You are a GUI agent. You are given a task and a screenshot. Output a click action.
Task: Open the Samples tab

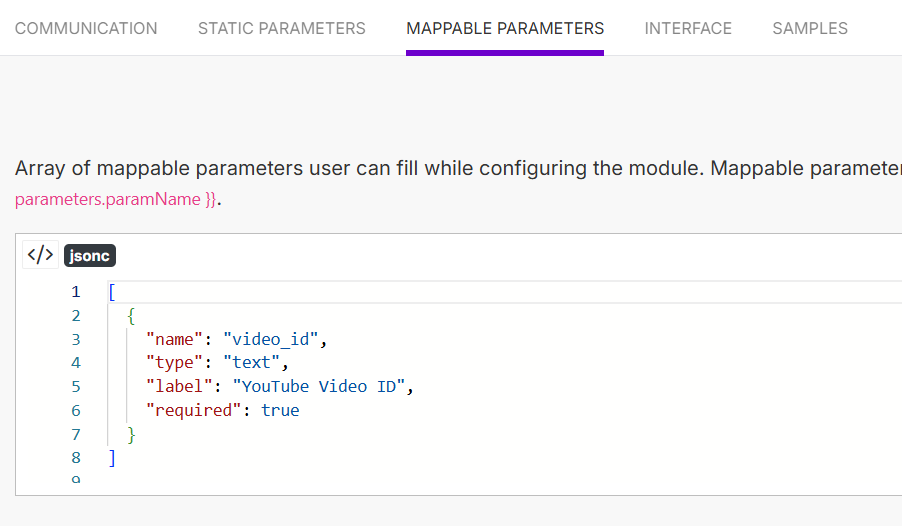tap(810, 28)
